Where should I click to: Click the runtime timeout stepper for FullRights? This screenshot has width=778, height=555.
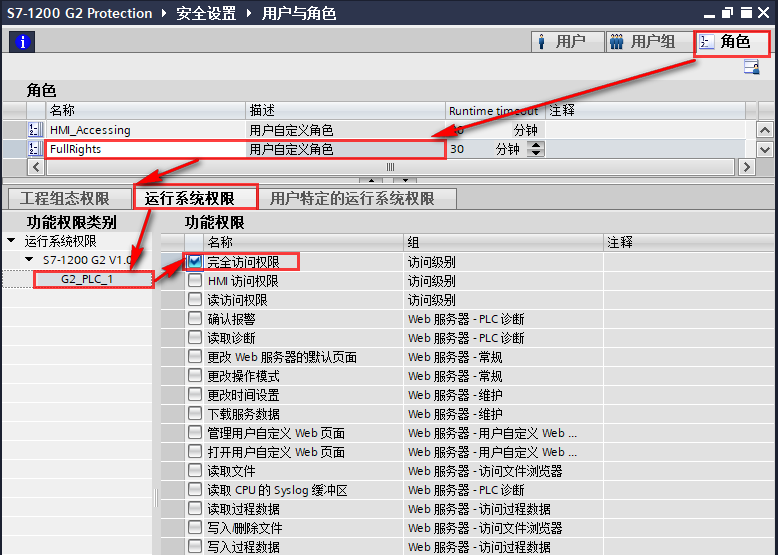tap(535, 149)
